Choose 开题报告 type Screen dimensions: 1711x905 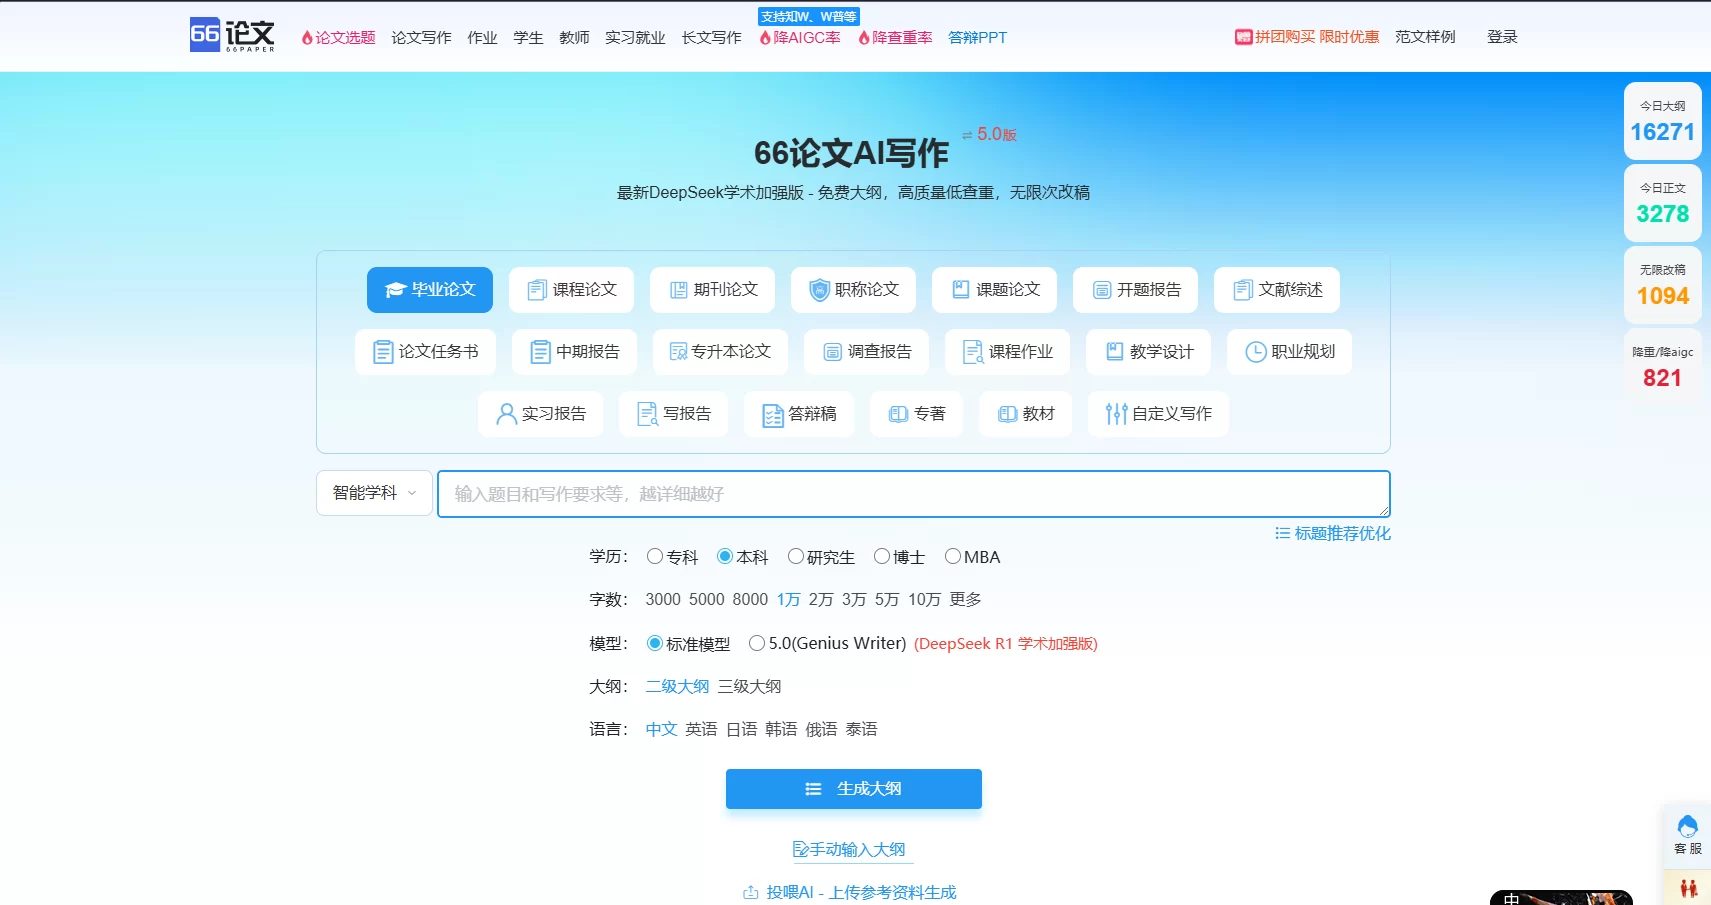[1135, 290]
